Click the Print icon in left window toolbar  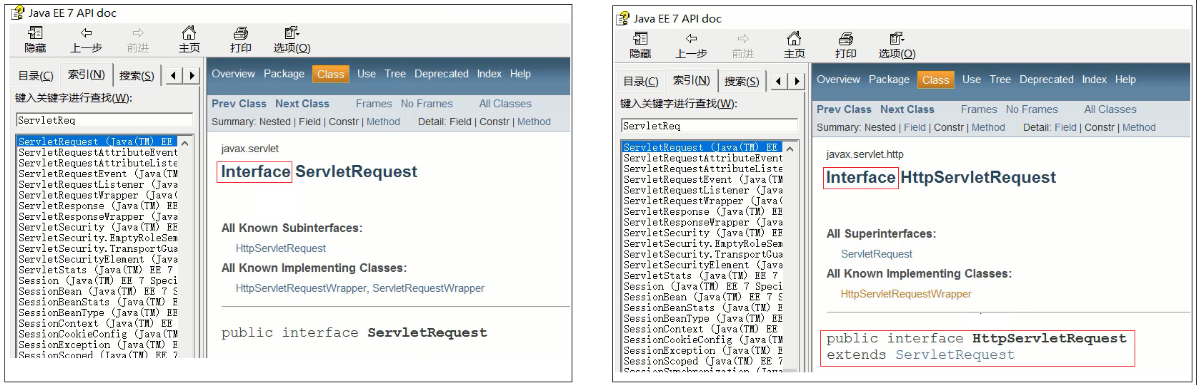tap(240, 33)
